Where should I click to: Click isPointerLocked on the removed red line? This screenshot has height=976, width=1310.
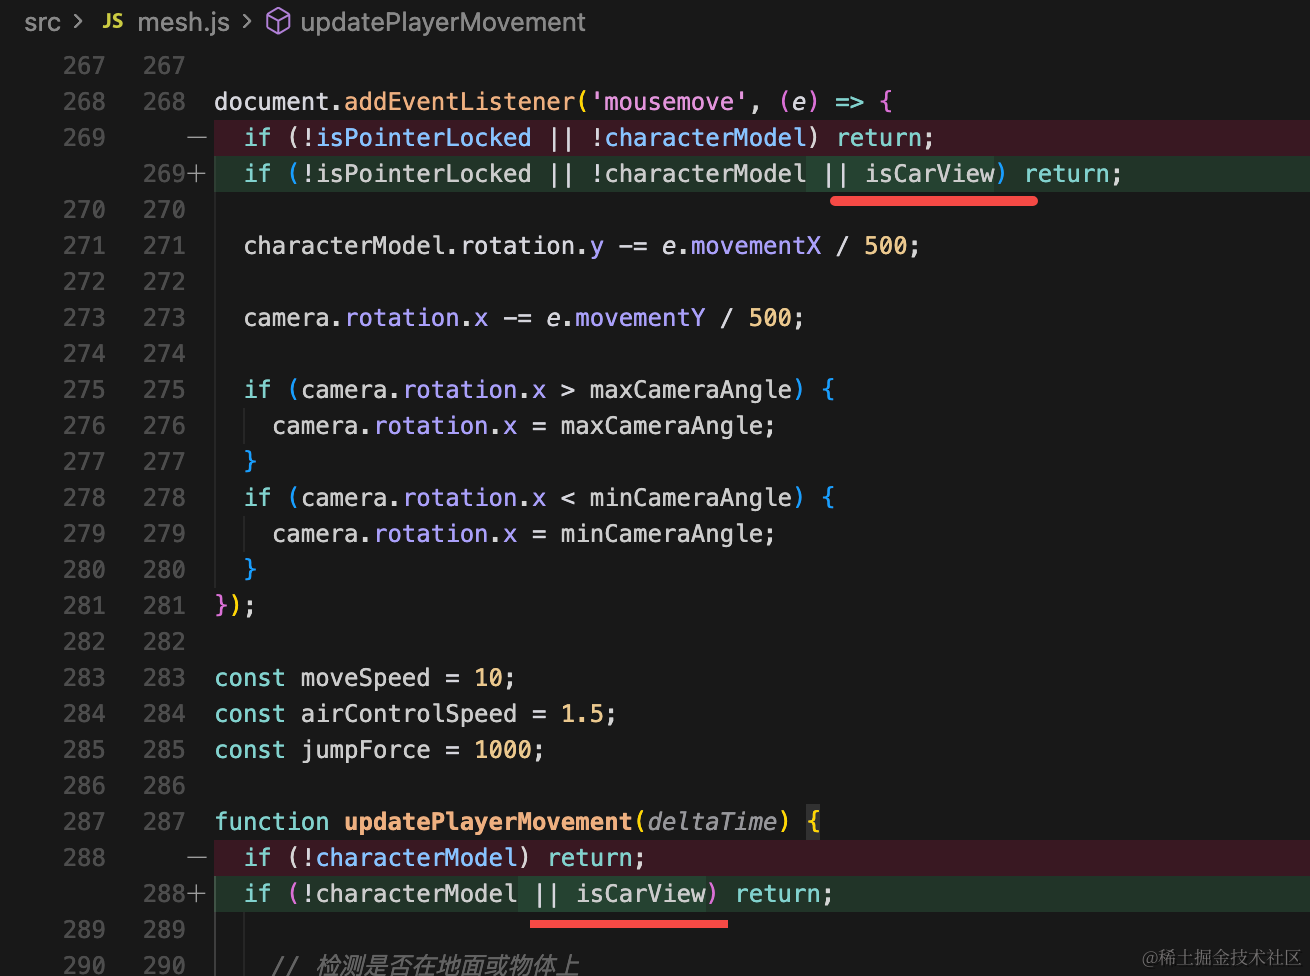pos(424,137)
